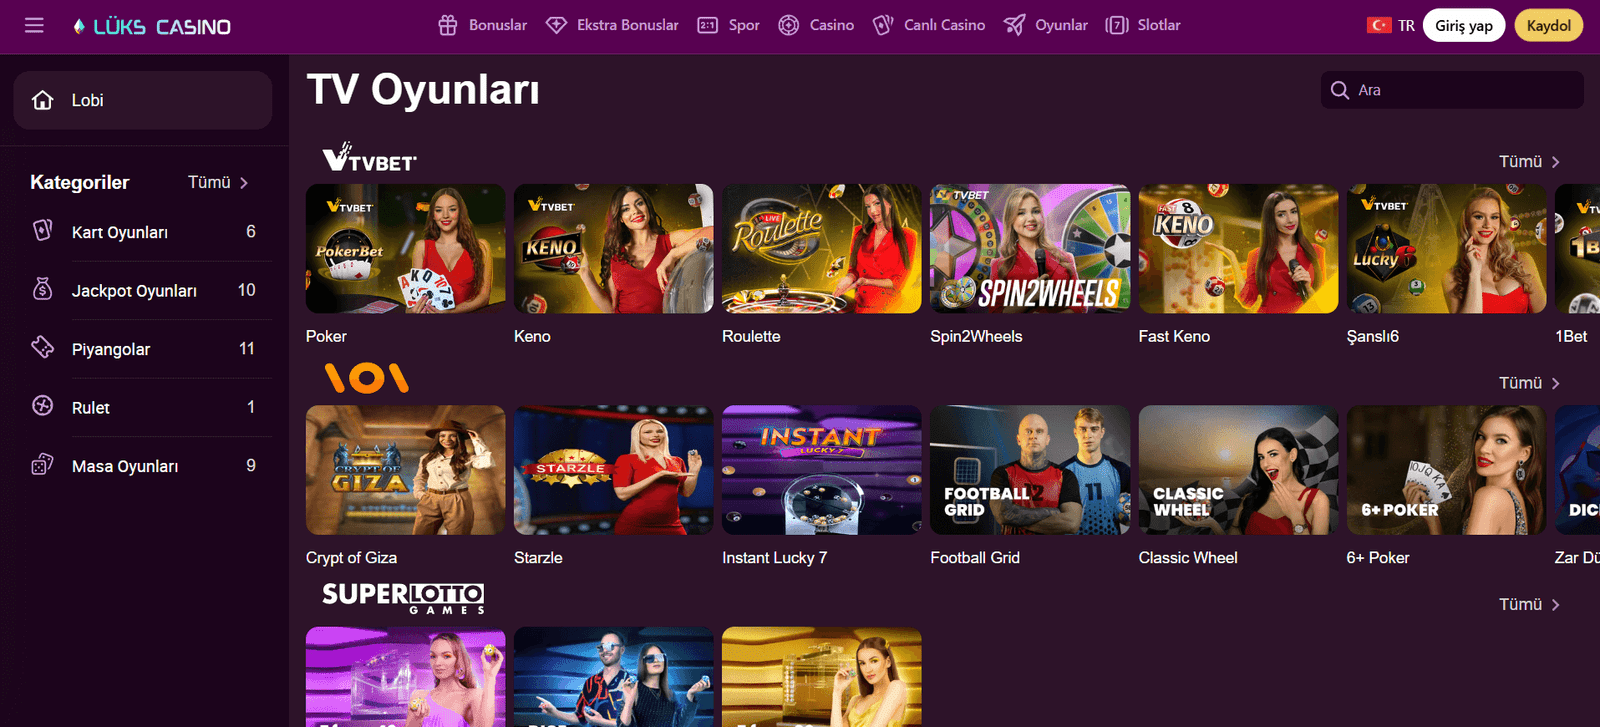The height and width of the screenshot is (727, 1600).
Task: Go to Casino section
Action: [816, 26]
